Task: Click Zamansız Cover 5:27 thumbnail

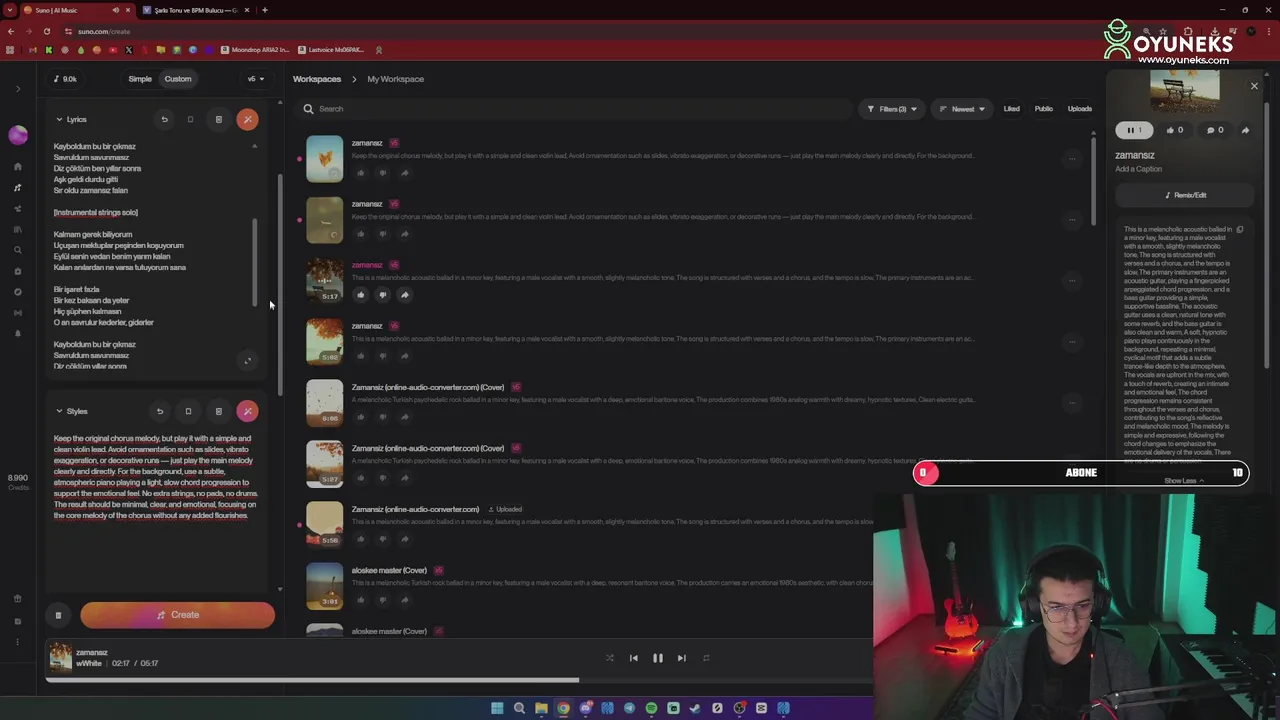Action: coord(324,464)
